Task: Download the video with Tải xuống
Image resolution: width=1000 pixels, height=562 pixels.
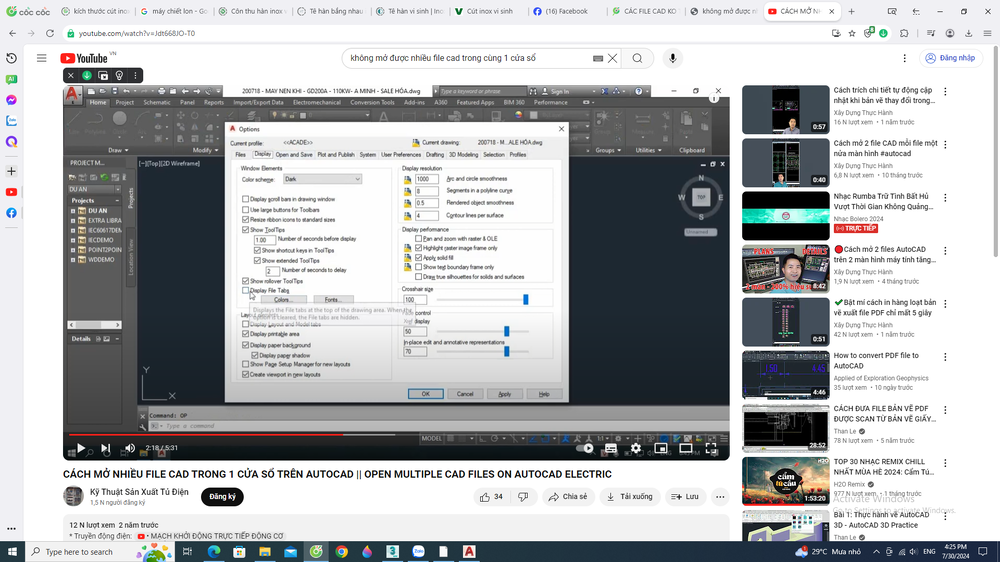Action: (x=629, y=496)
